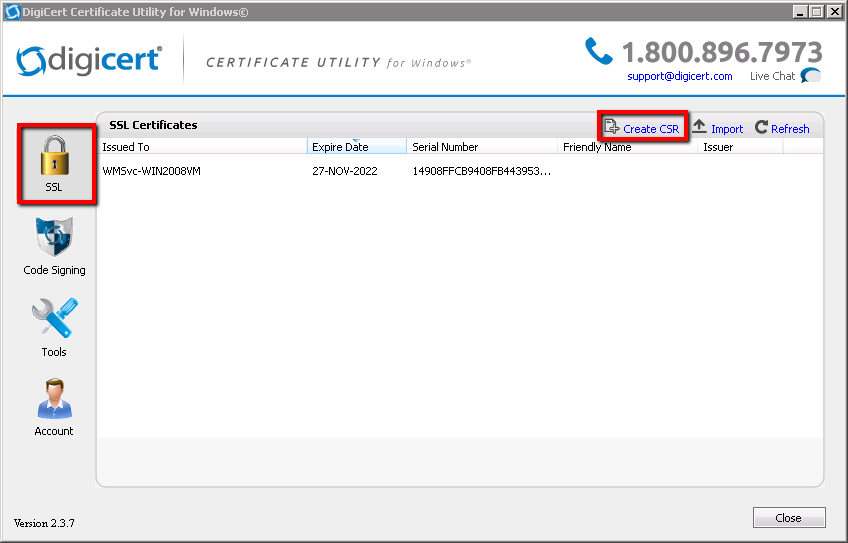Open the Code Signing shield section
848x543 pixels.
[x=54, y=246]
